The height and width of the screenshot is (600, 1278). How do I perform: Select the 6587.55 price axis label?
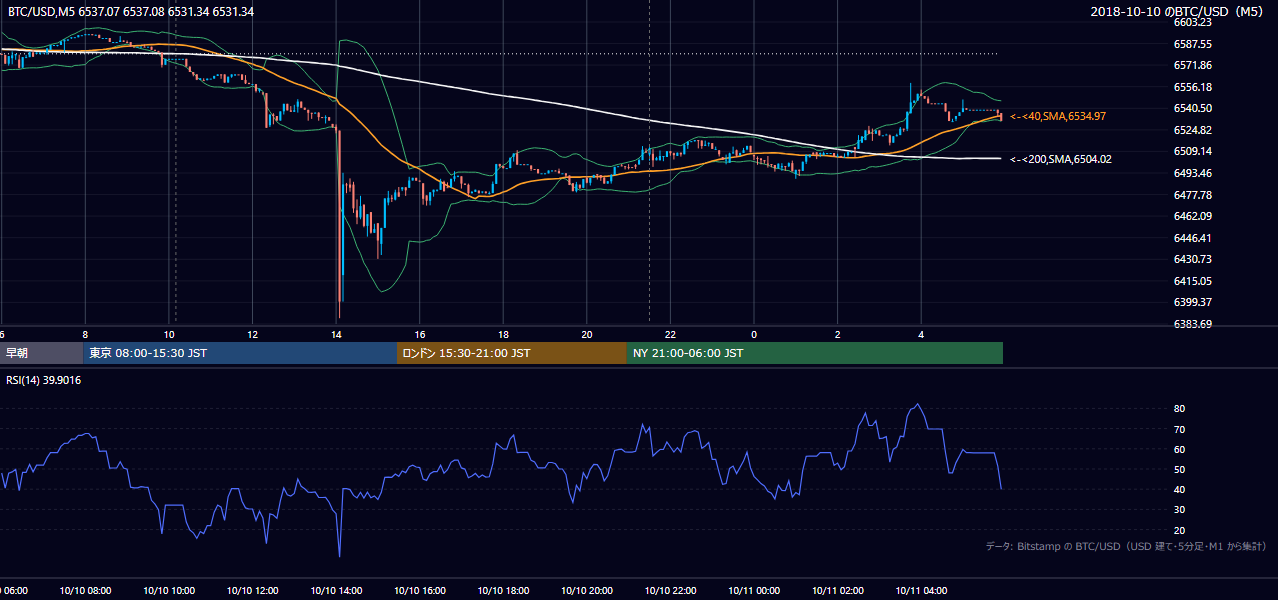coord(1192,44)
